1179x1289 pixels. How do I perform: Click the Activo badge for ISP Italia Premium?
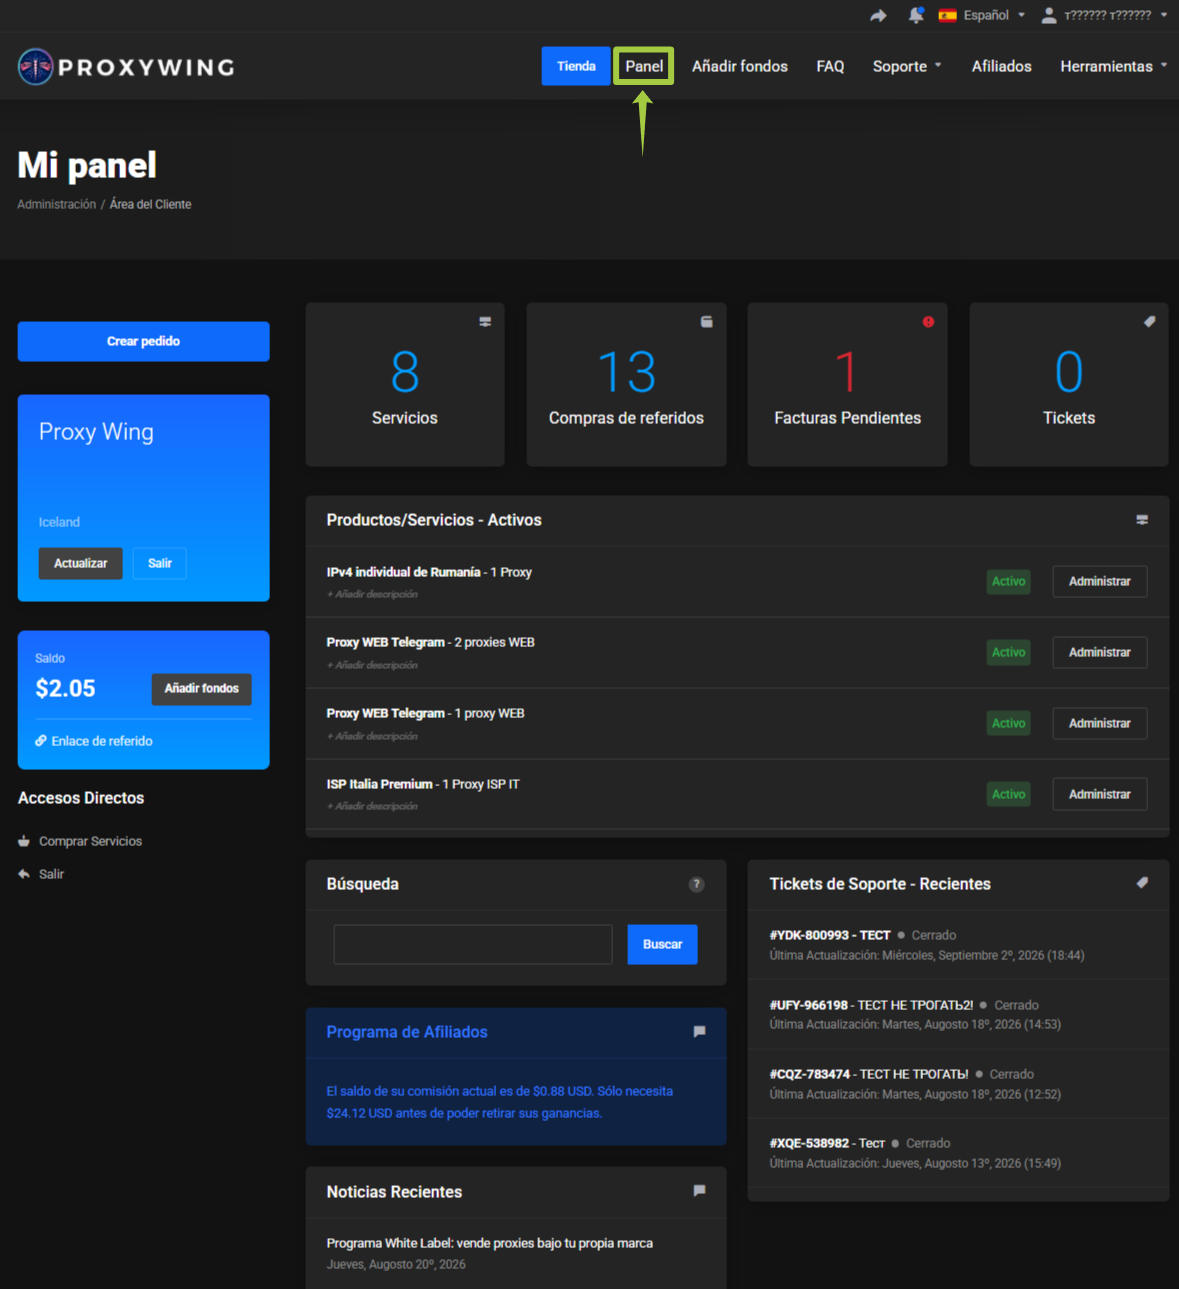click(1008, 794)
